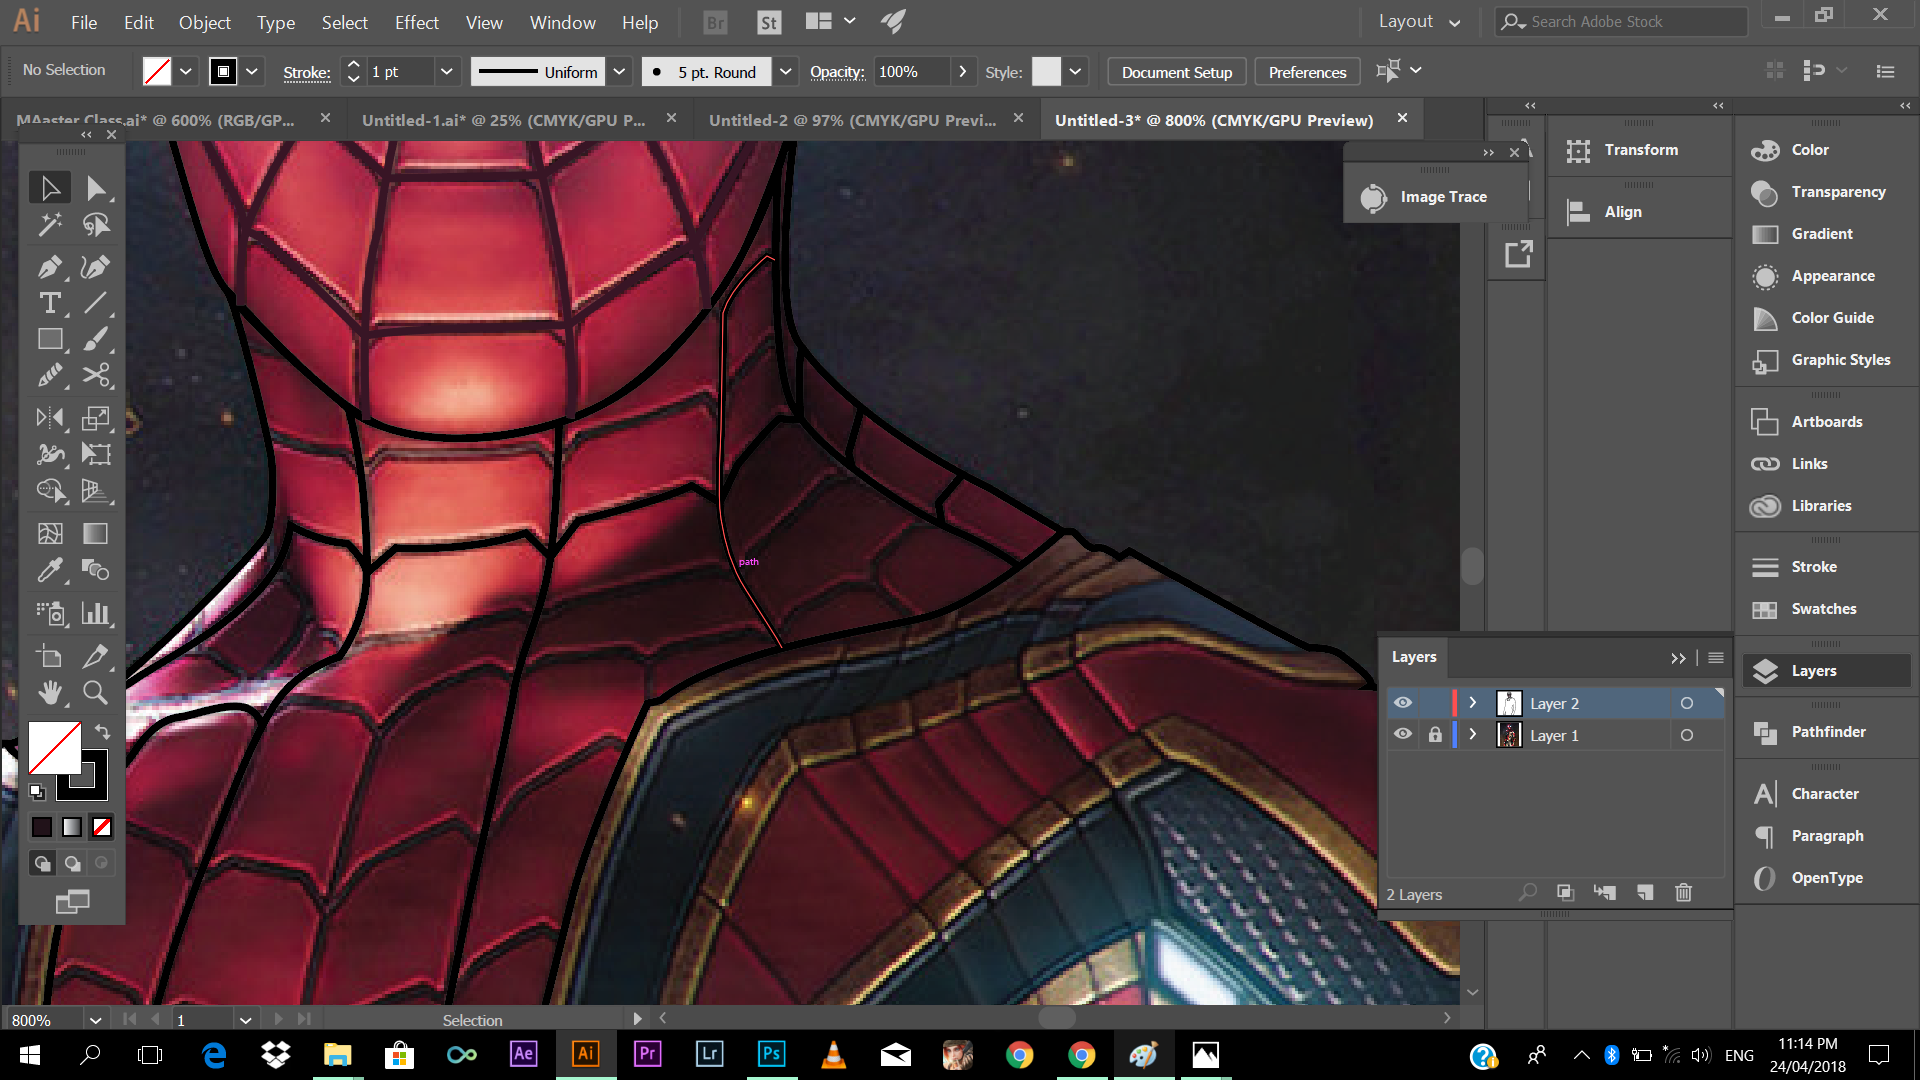The image size is (1920, 1080).
Task: Click the Fill color box in toolbox
Action: pos(54,748)
